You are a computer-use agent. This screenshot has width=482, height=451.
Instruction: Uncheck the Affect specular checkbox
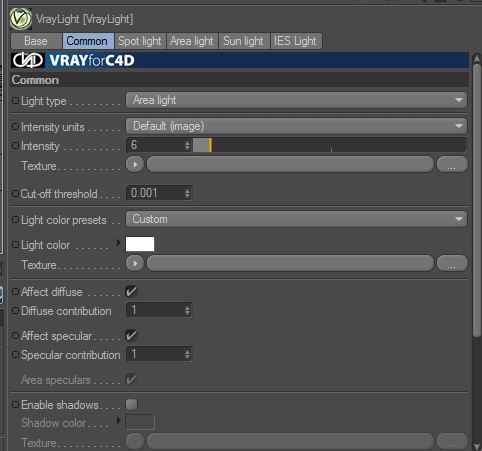click(131, 335)
